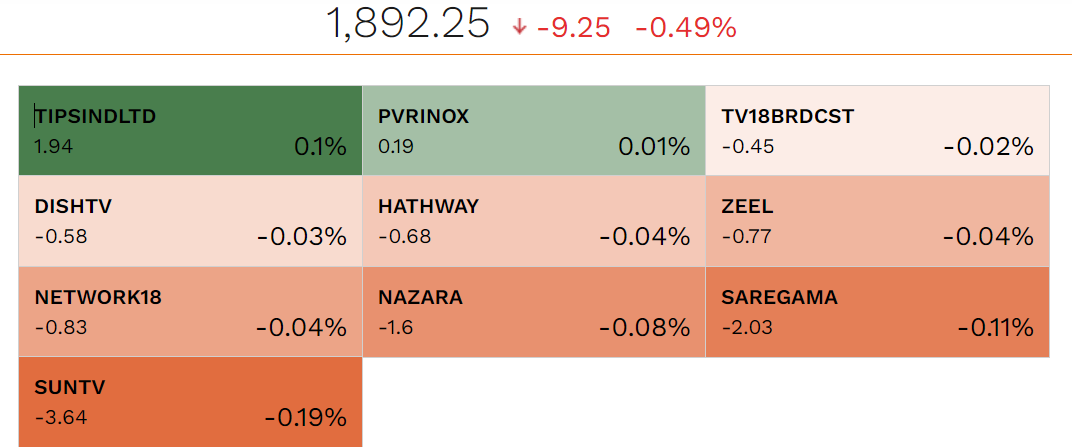This screenshot has height=447, width=1072.
Task: Click the -0.11% figure on SAREGAMA
Action: 995,327
